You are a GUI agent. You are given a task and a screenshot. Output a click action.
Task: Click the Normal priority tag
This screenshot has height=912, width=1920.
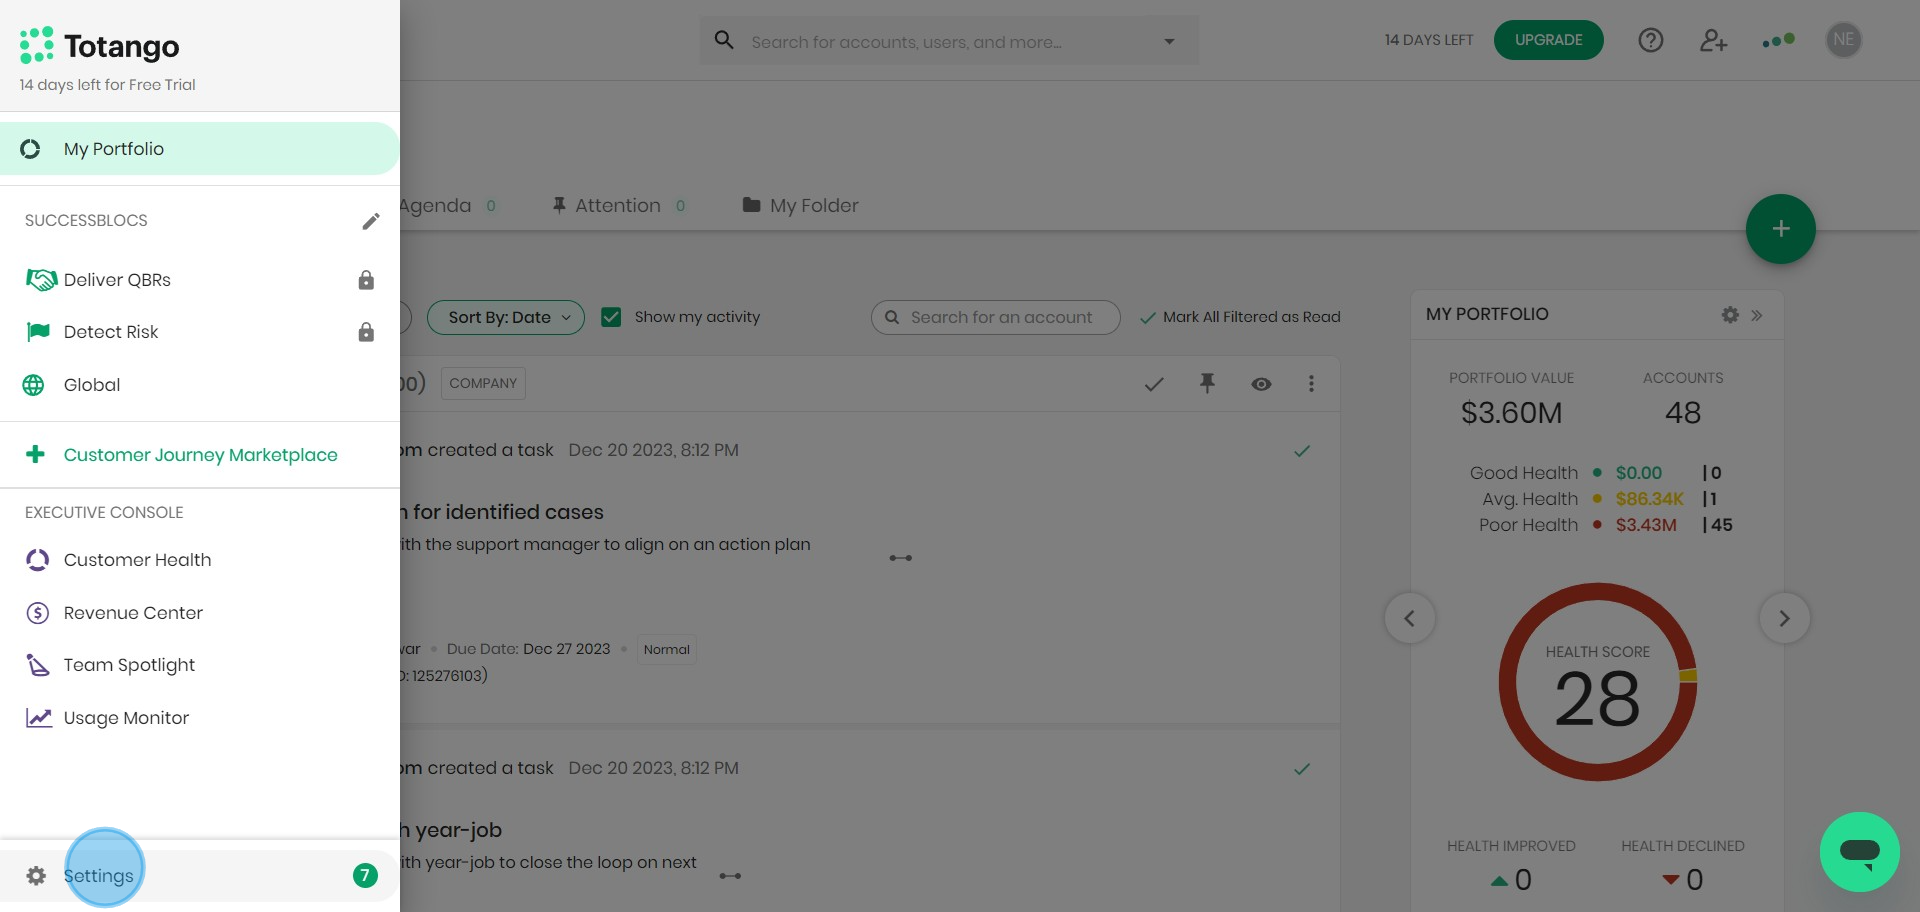tap(667, 650)
